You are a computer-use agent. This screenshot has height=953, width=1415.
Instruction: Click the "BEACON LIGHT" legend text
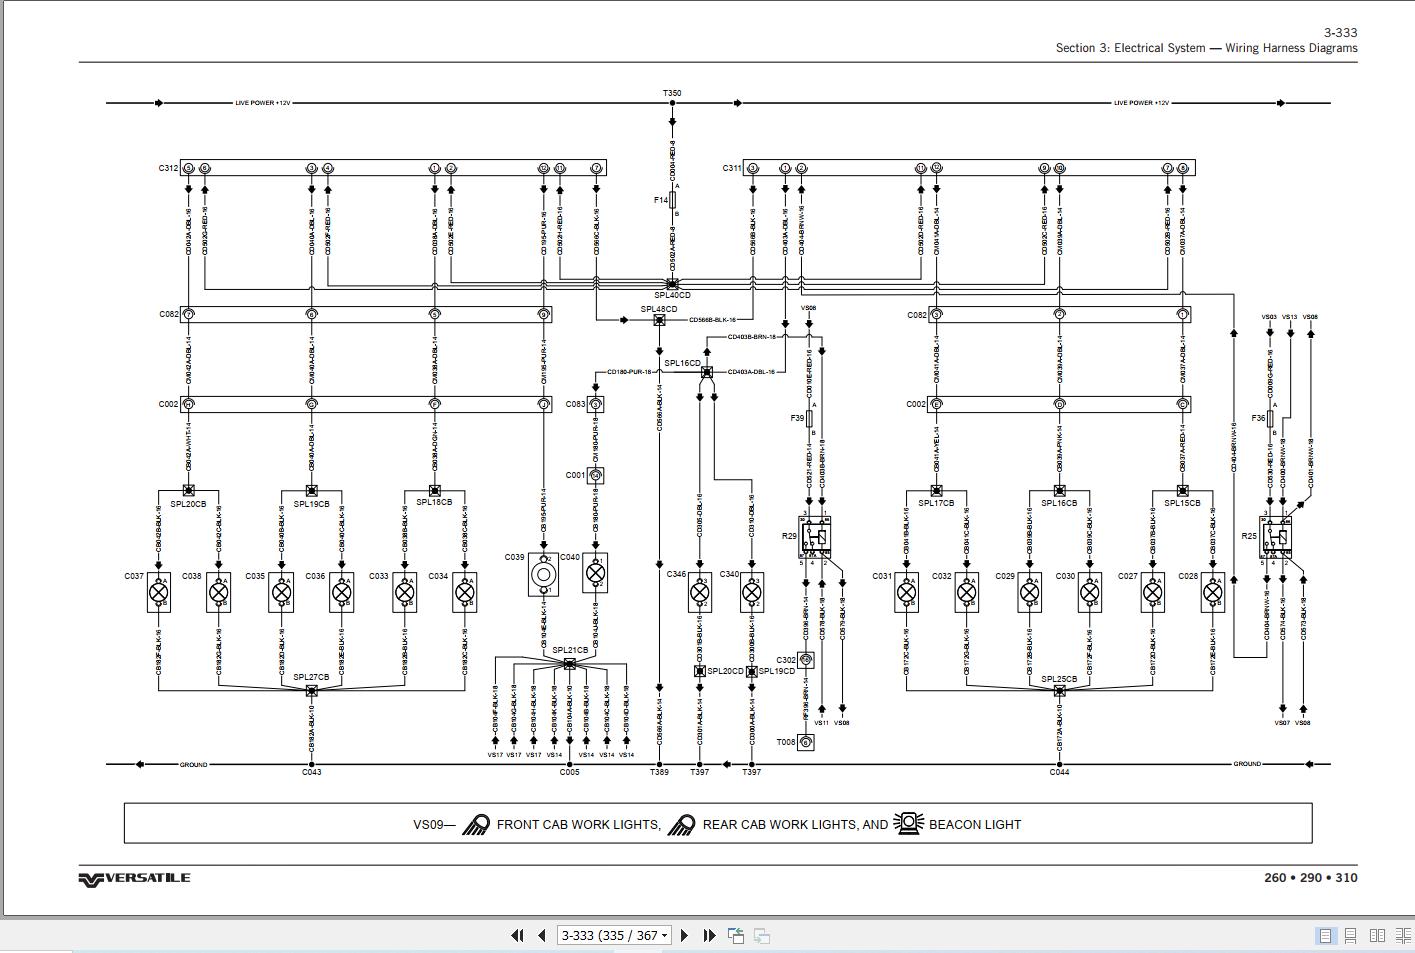coord(975,825)
